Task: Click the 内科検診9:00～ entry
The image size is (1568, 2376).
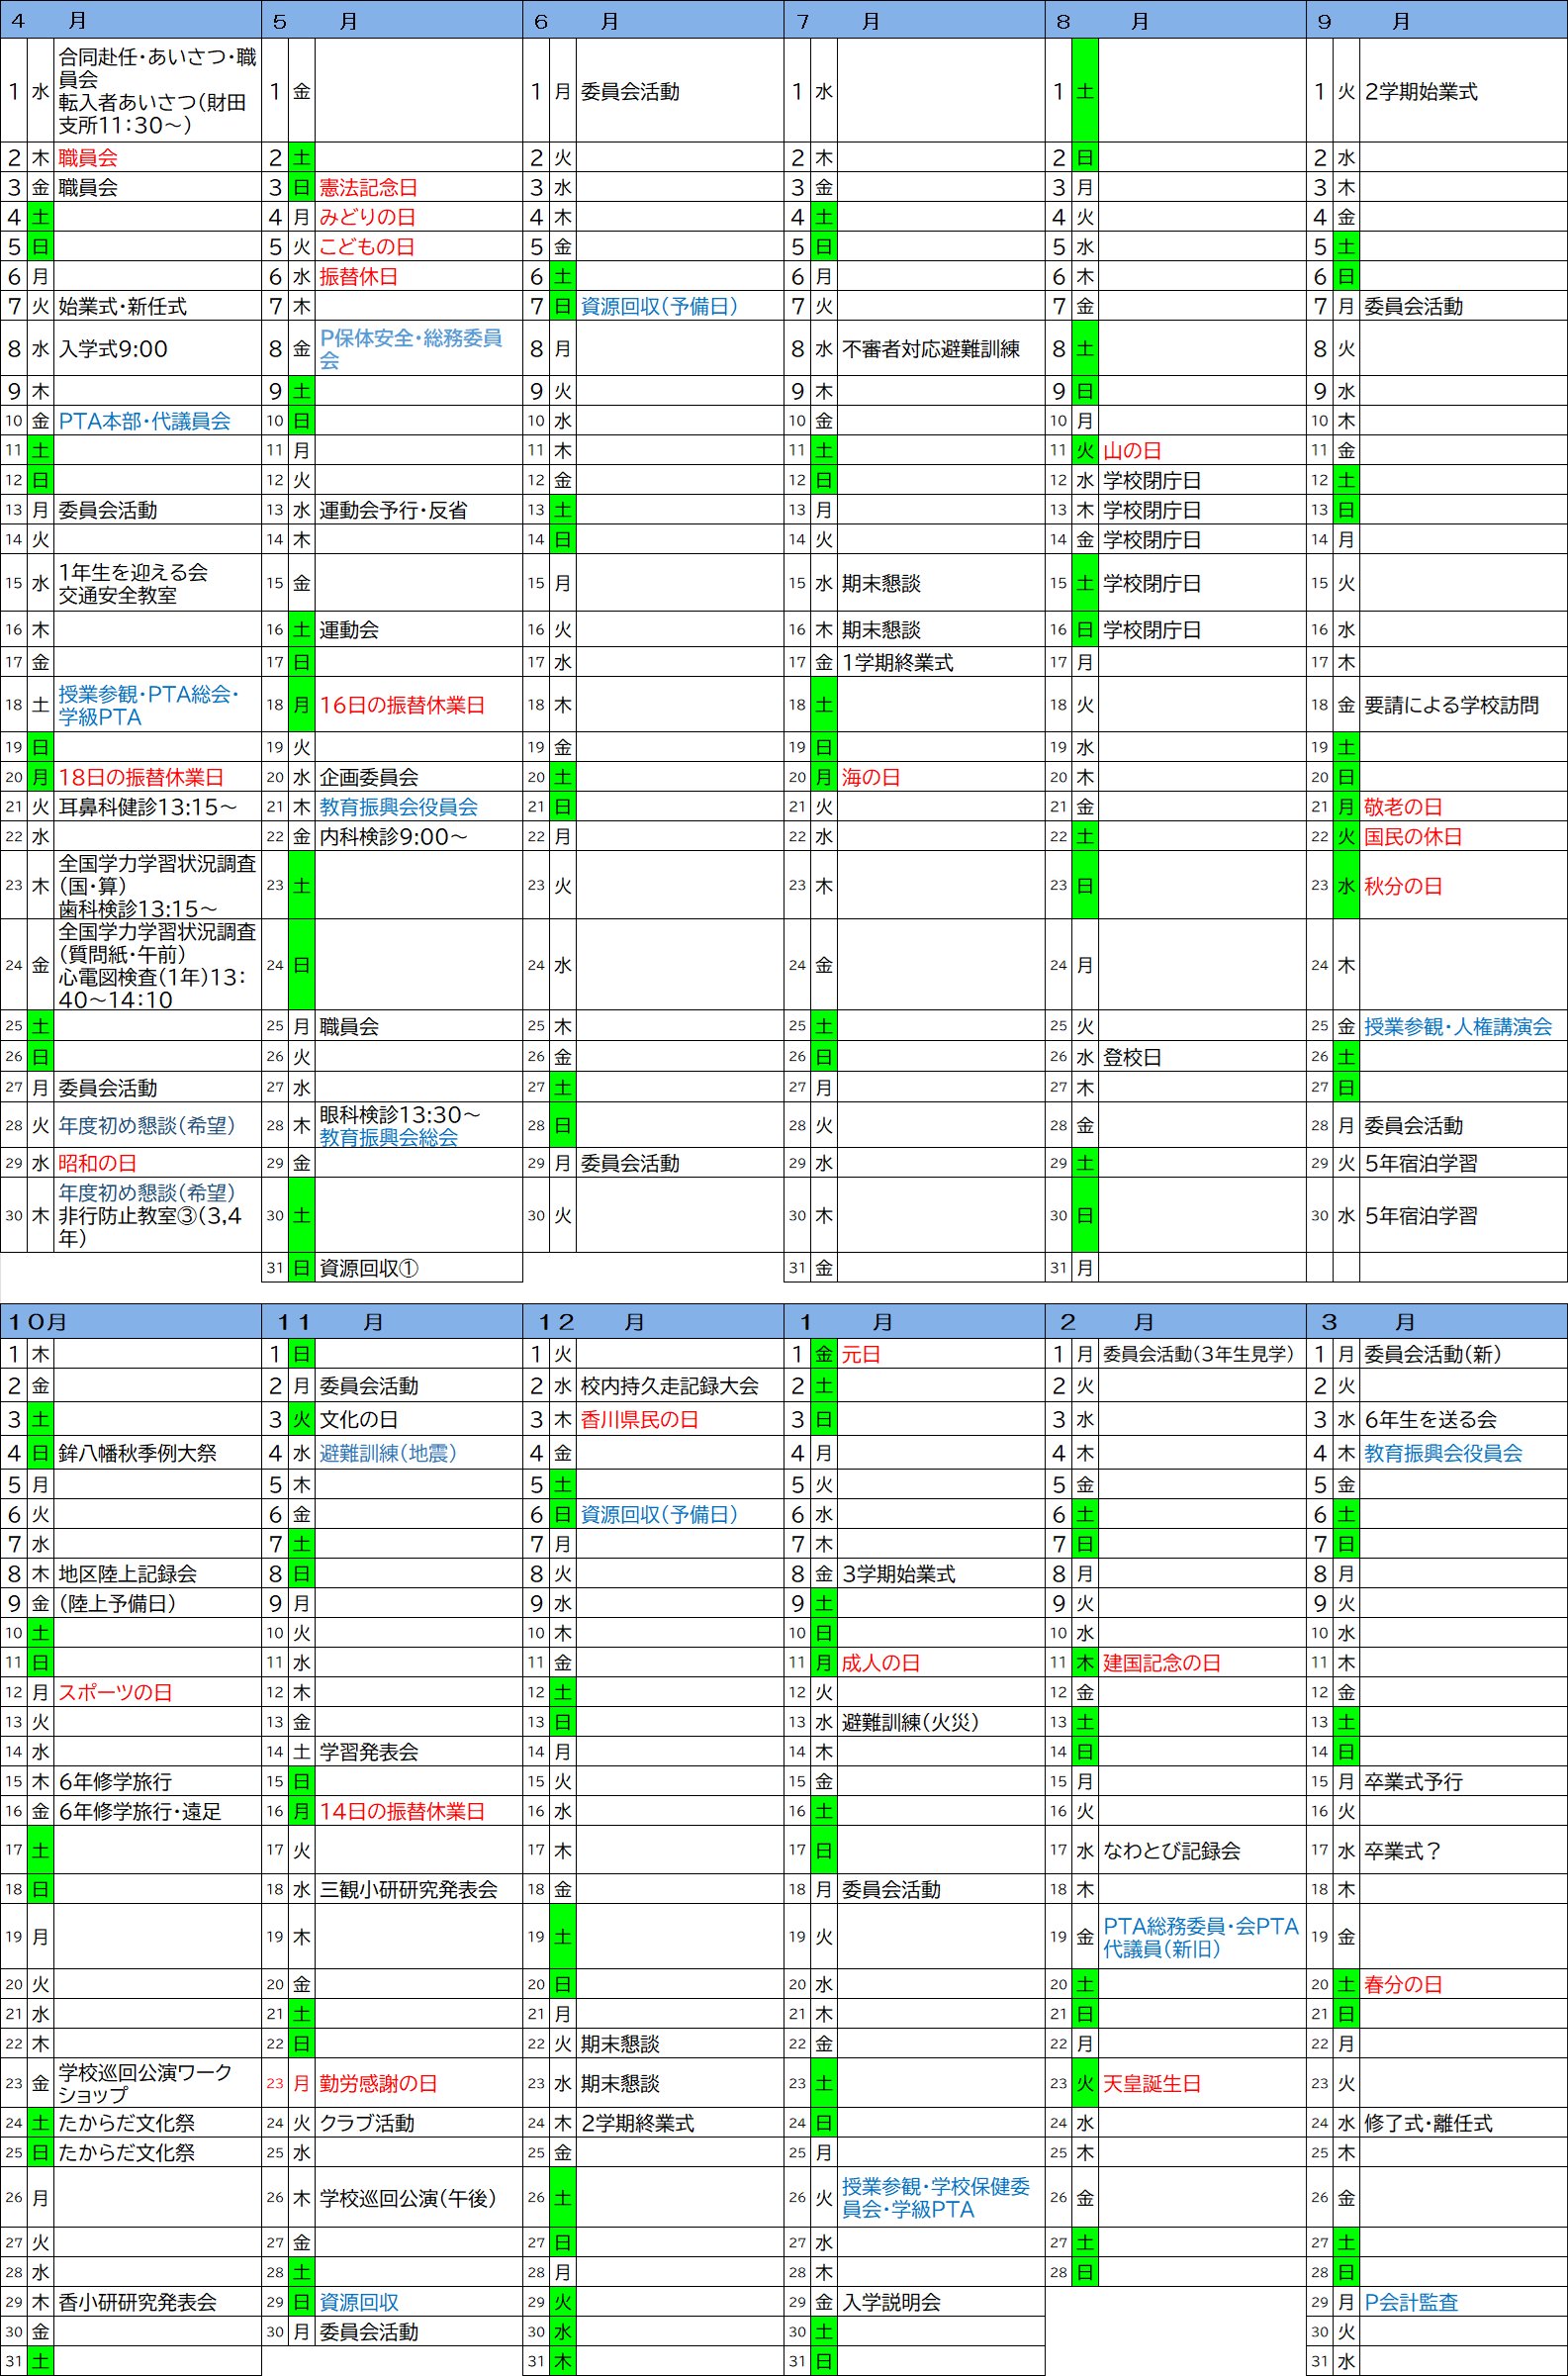Action: tap(393, 837)
